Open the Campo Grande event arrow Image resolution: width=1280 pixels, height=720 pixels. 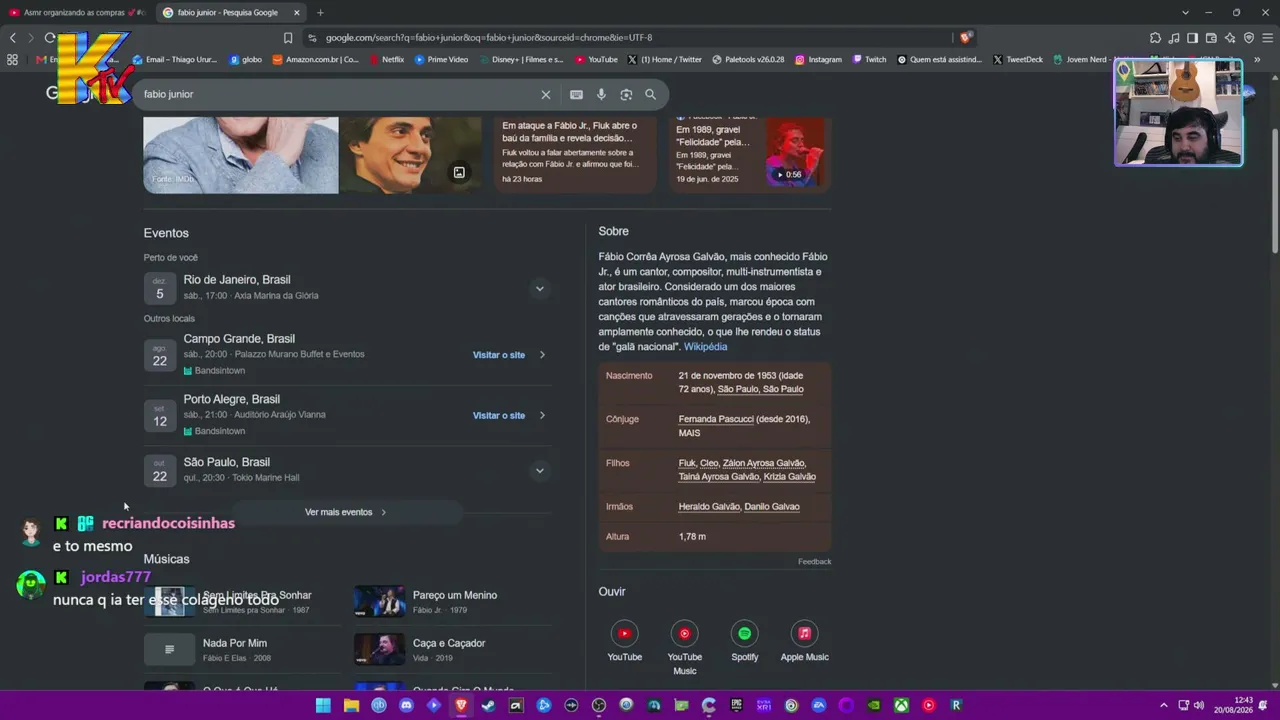542,355
